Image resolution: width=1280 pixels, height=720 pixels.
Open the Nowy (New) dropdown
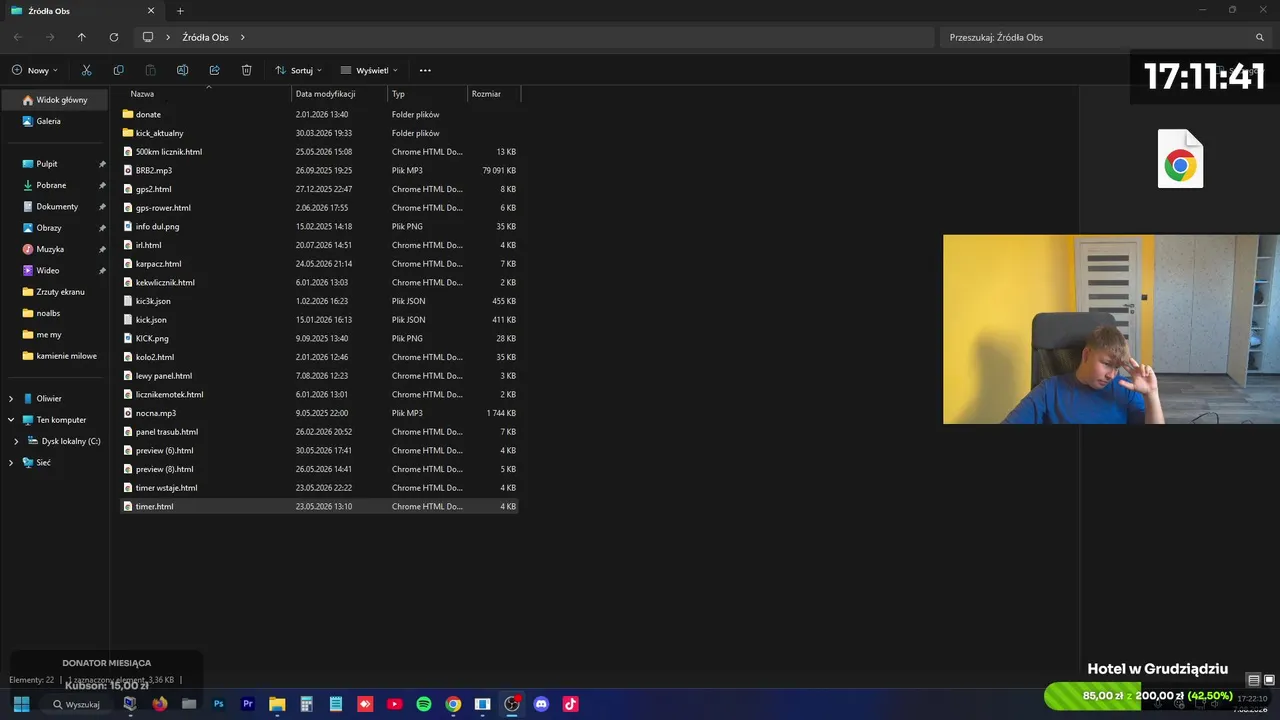tap(35, 70)
